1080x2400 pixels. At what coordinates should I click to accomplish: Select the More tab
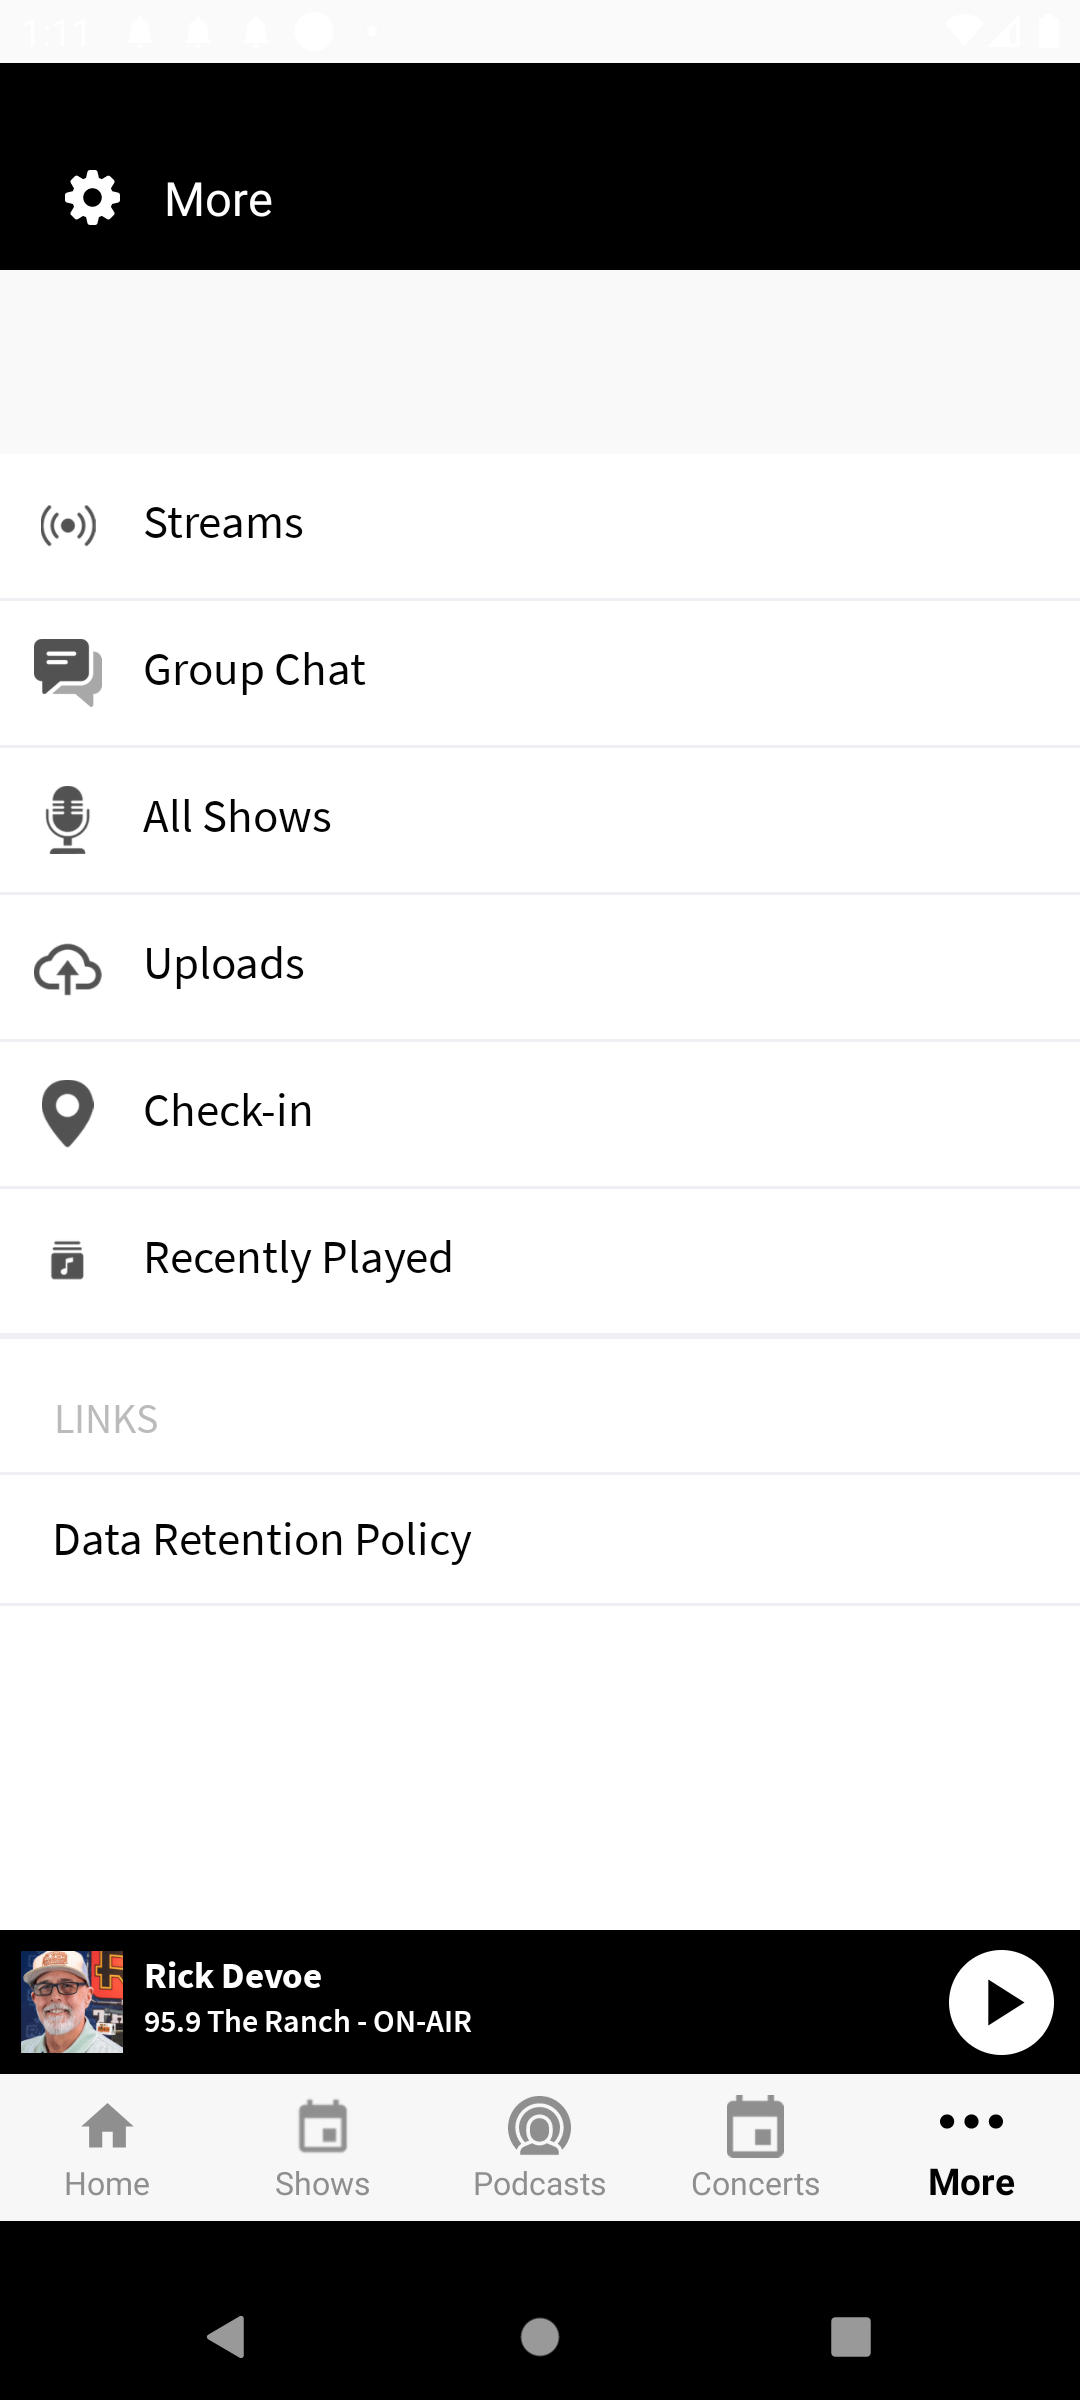pyautogui.click(x=971, y=2148)
